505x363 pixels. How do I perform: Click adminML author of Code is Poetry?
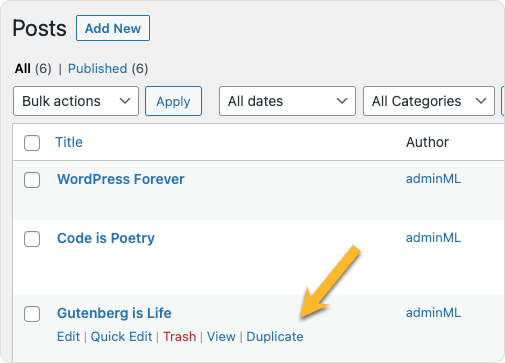pos(433,238)
